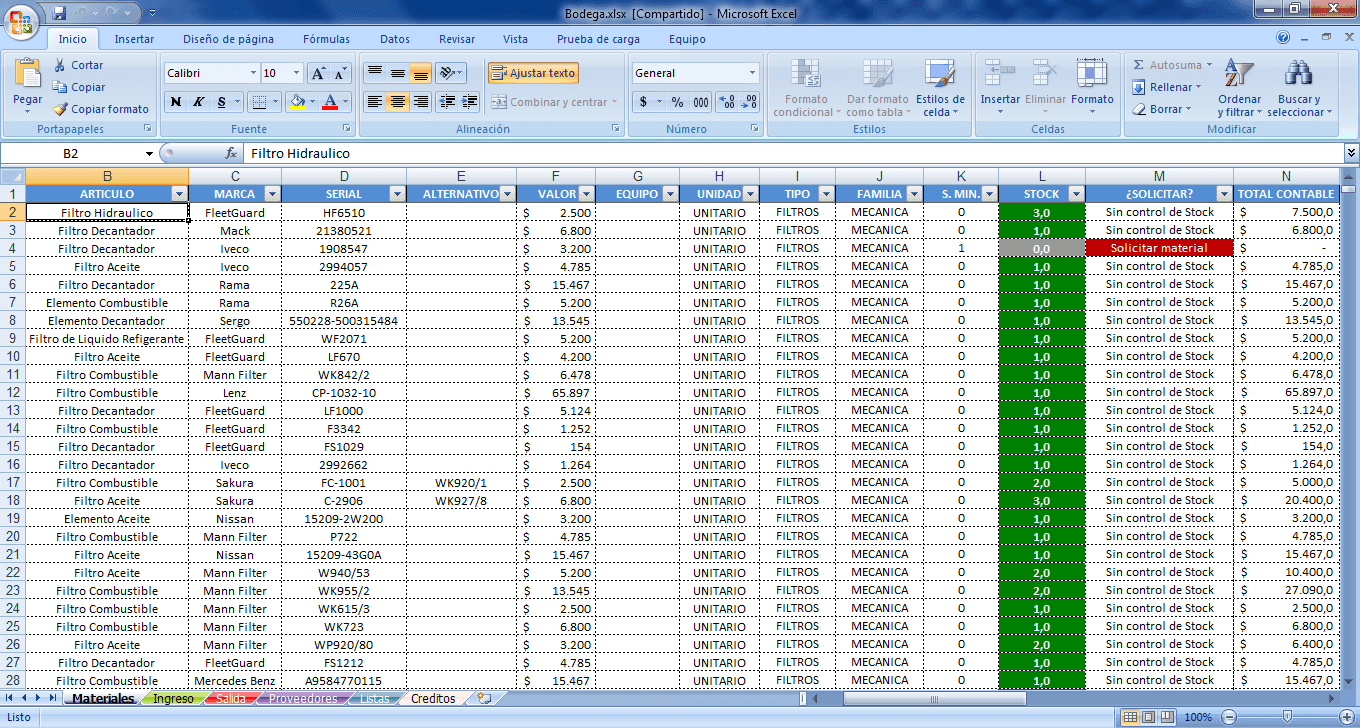Open Buscar y seleccionar binoculars
Viewport: 1360px width, 728px height.
(1299, 74)
